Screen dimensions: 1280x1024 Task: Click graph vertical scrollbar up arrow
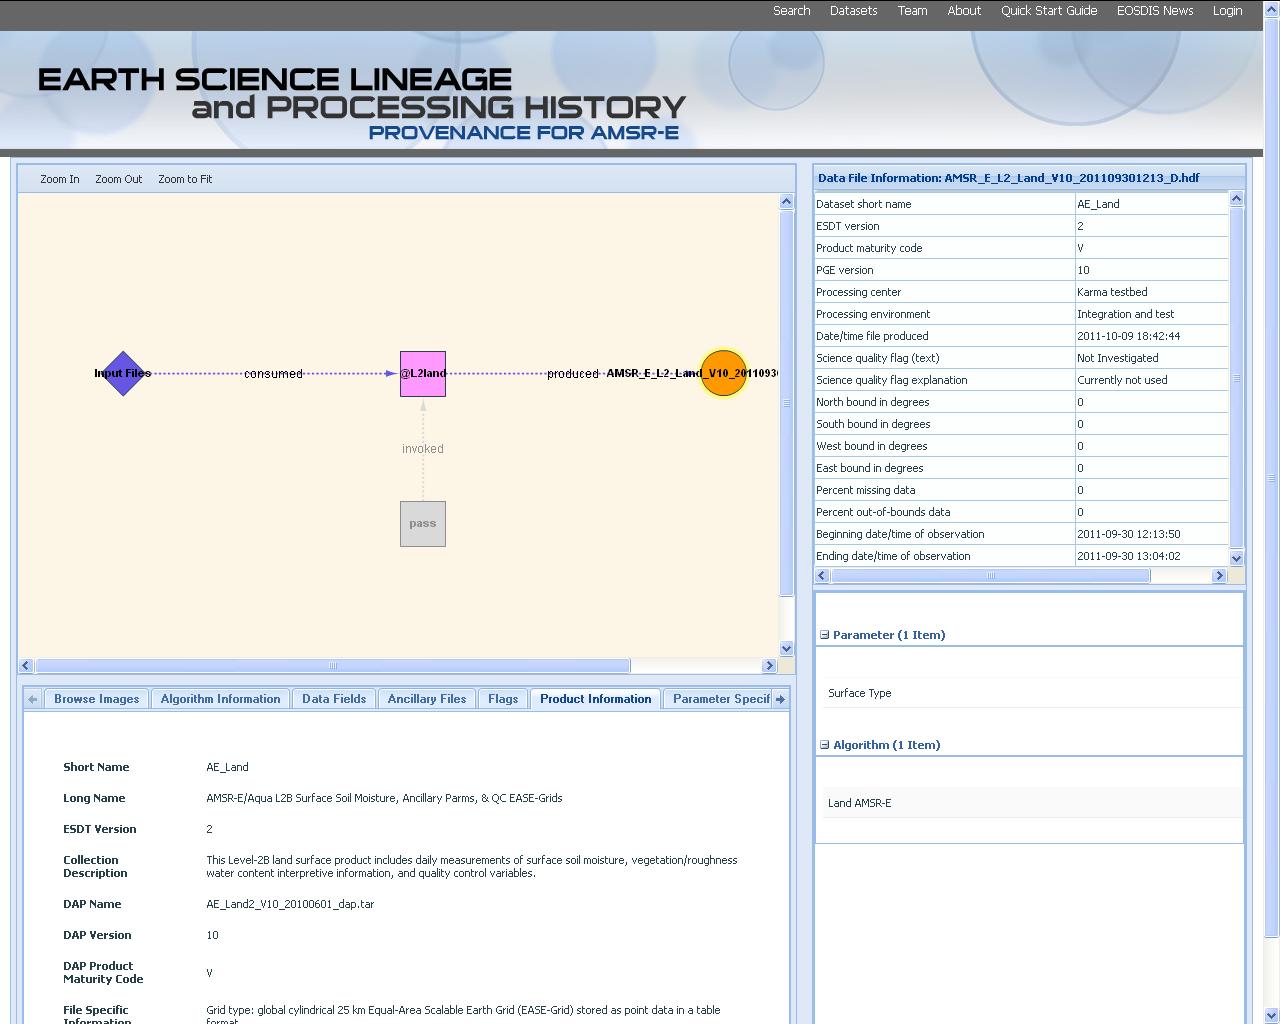click(786, 202)
